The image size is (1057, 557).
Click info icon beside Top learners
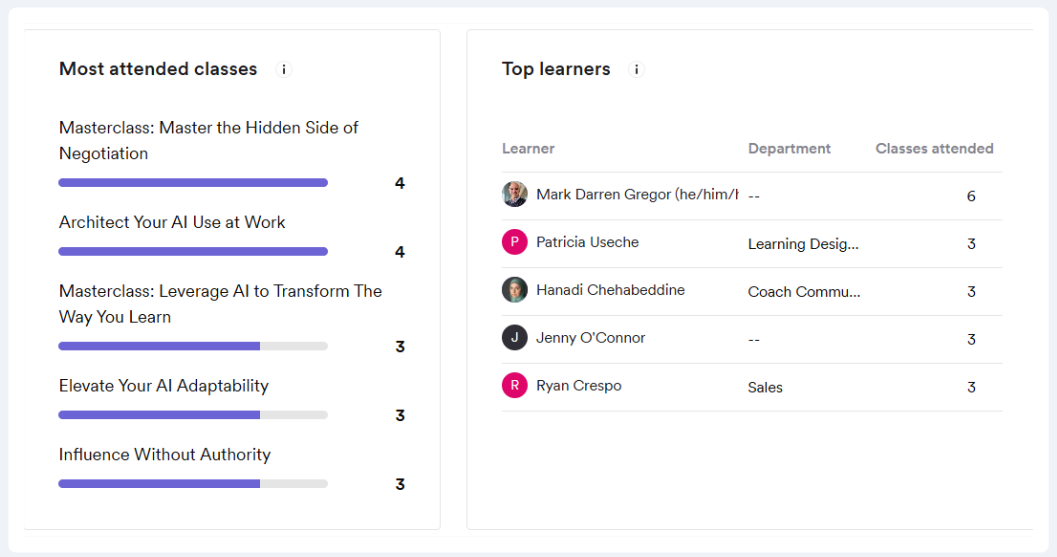tap(636, 69)
